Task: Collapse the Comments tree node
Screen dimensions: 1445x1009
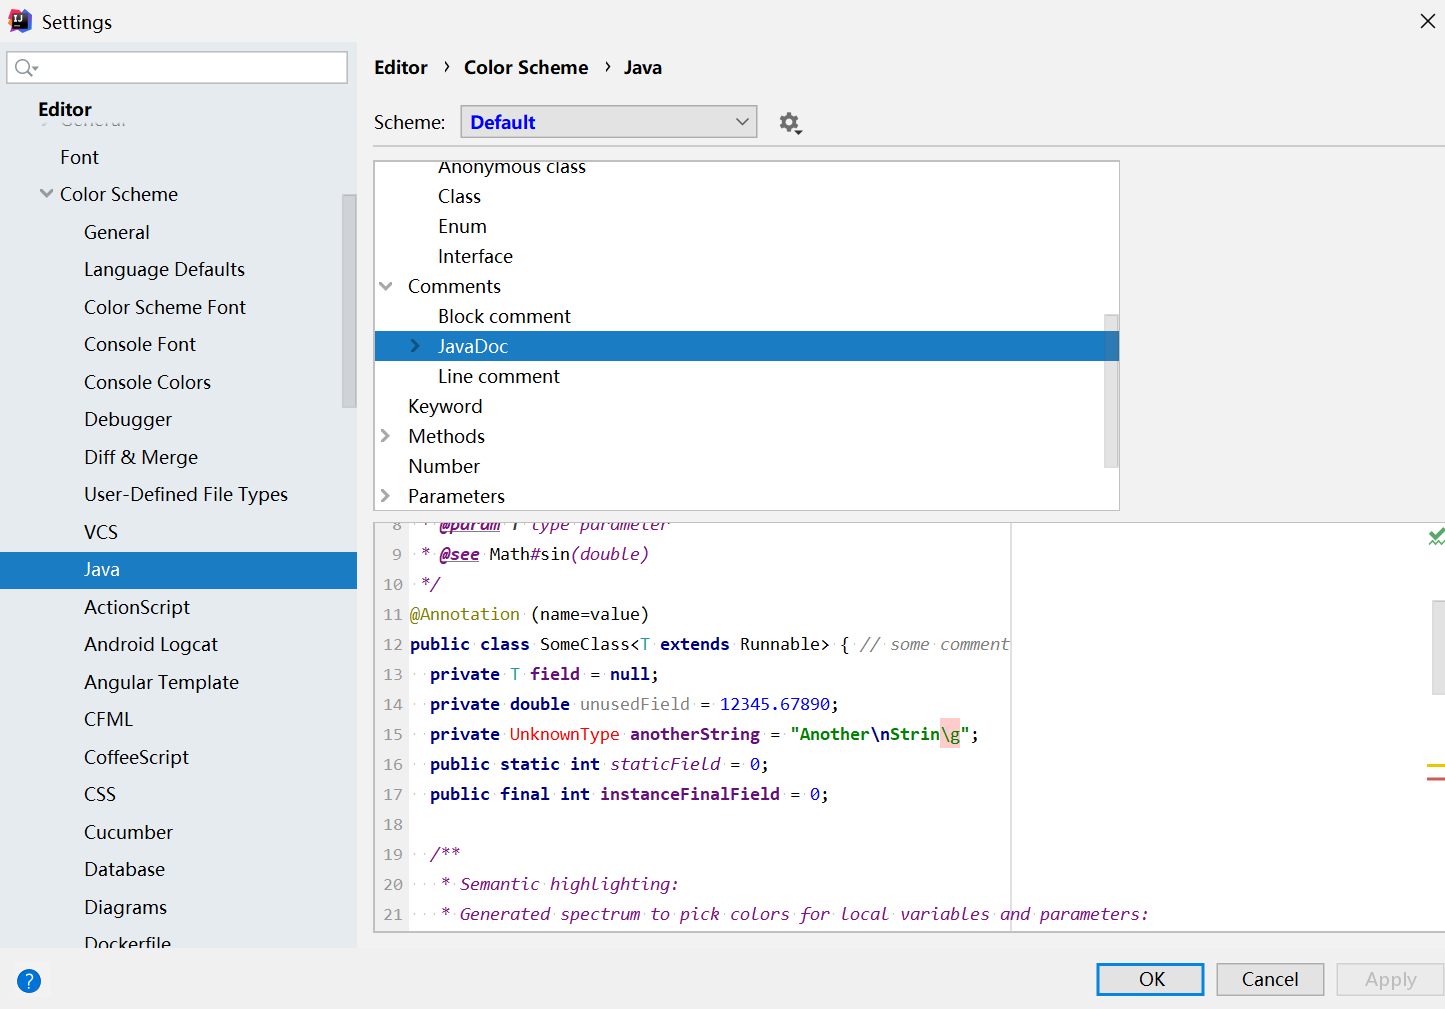Action: [x=386, y=287]
